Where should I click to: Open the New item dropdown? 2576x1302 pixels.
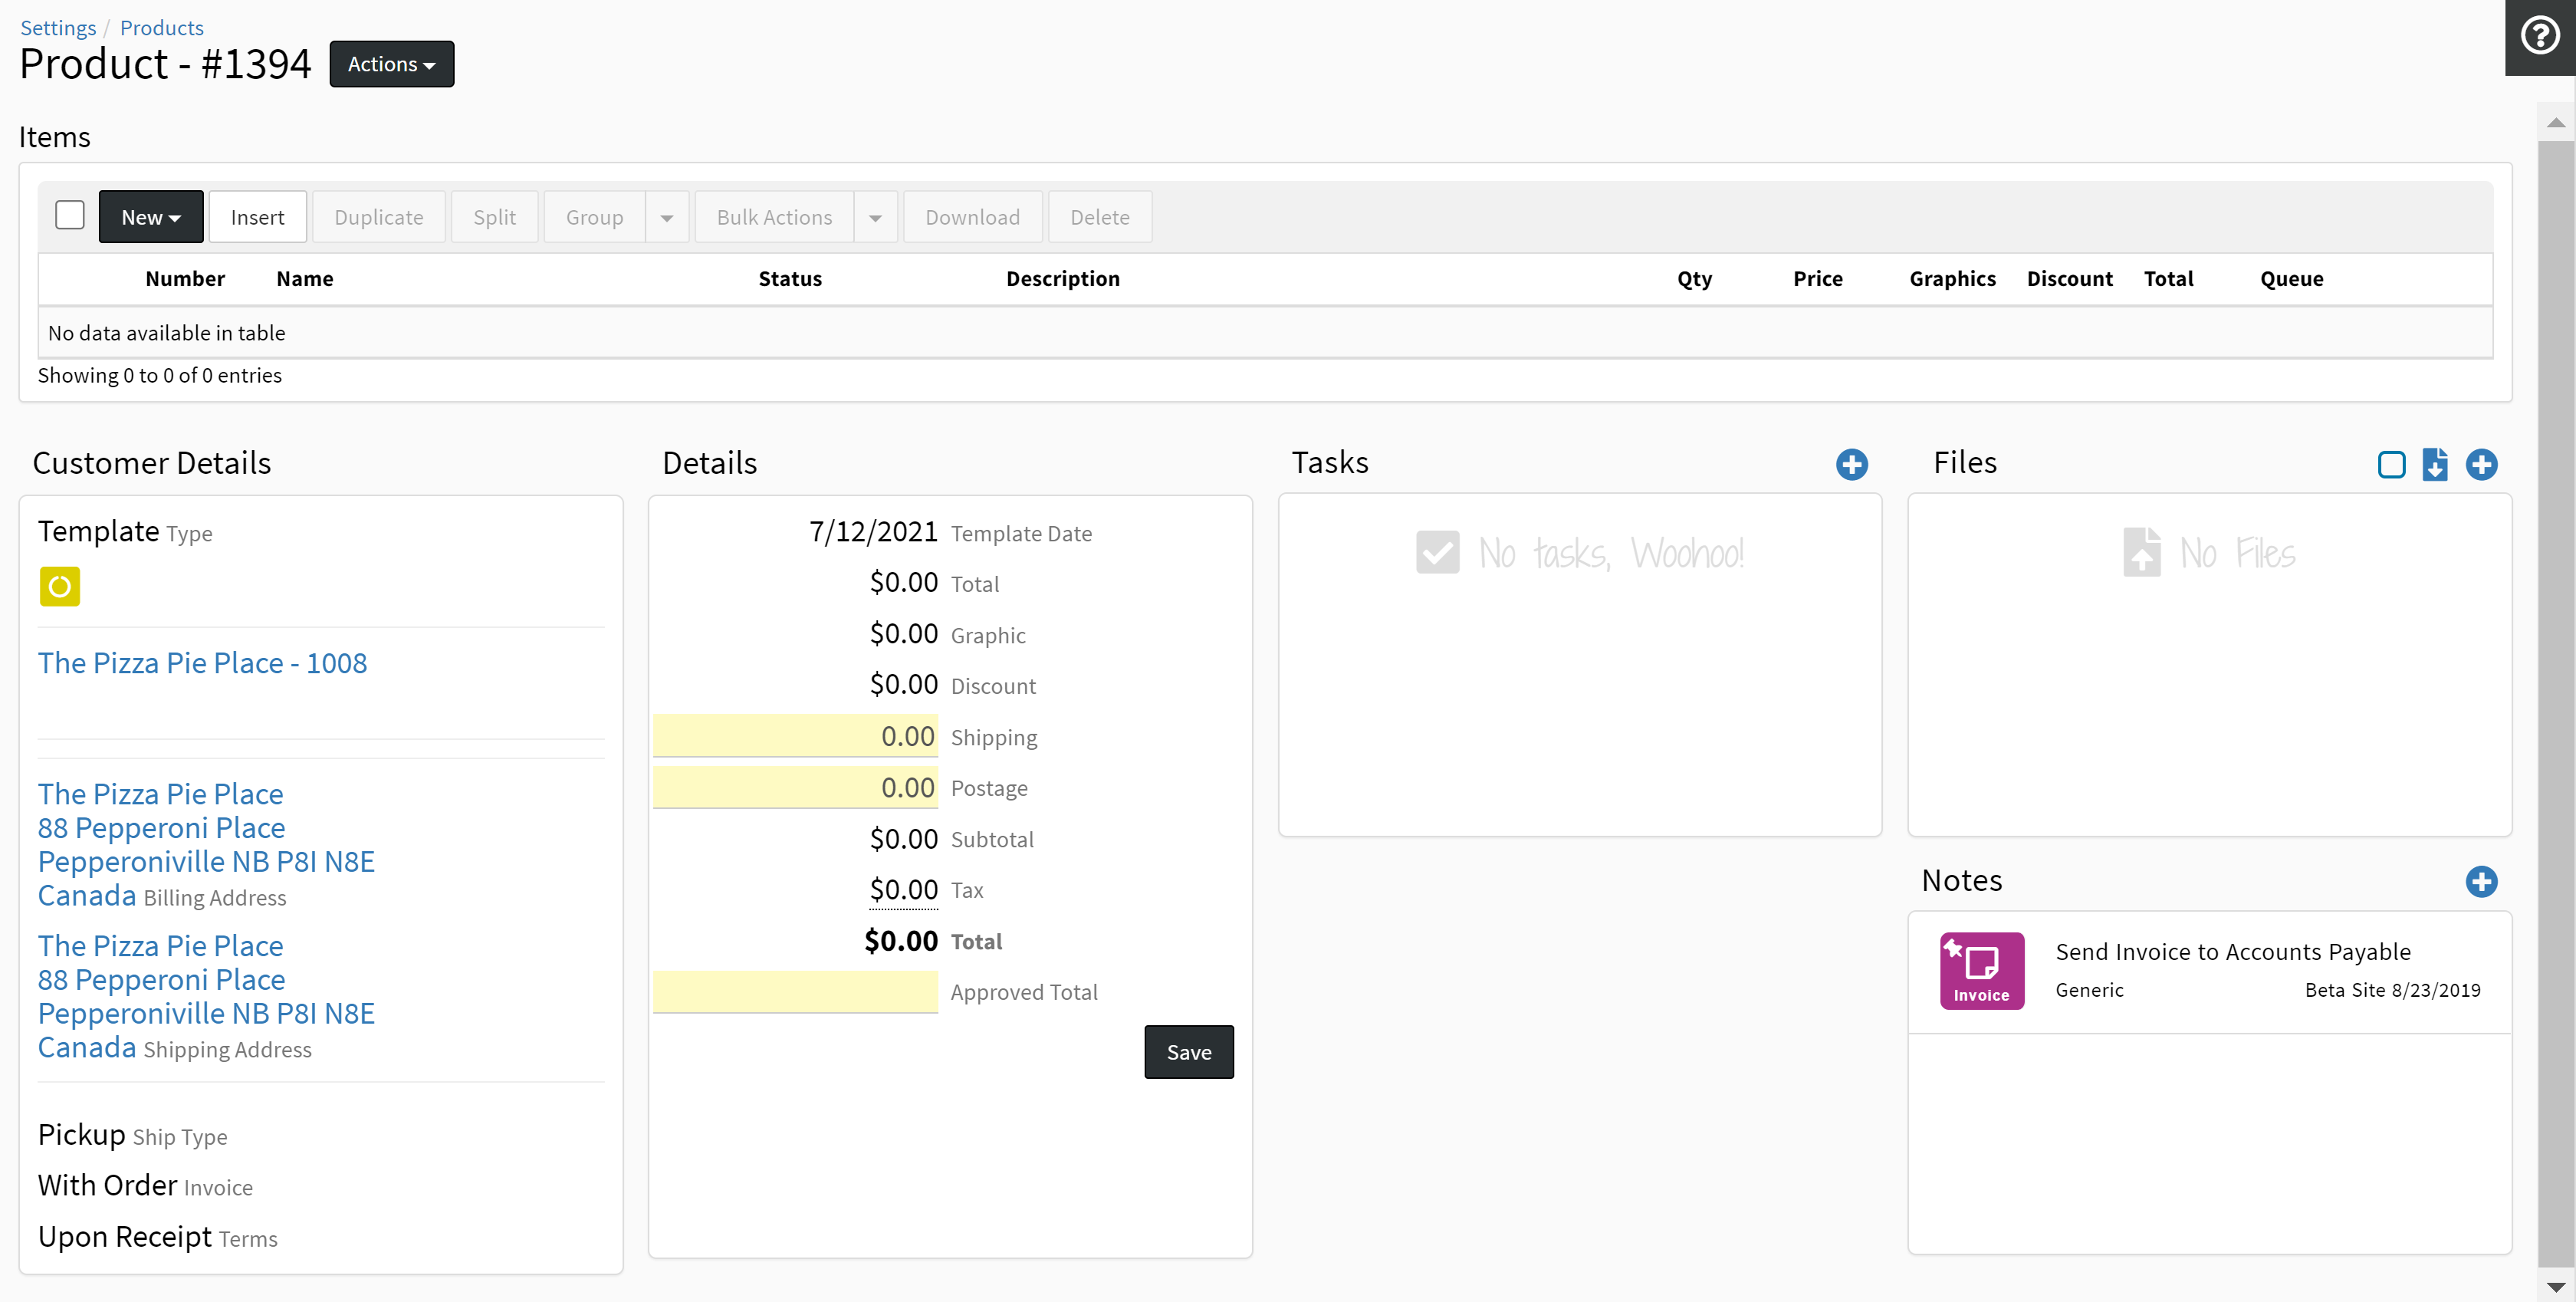[x=151, y=217]
